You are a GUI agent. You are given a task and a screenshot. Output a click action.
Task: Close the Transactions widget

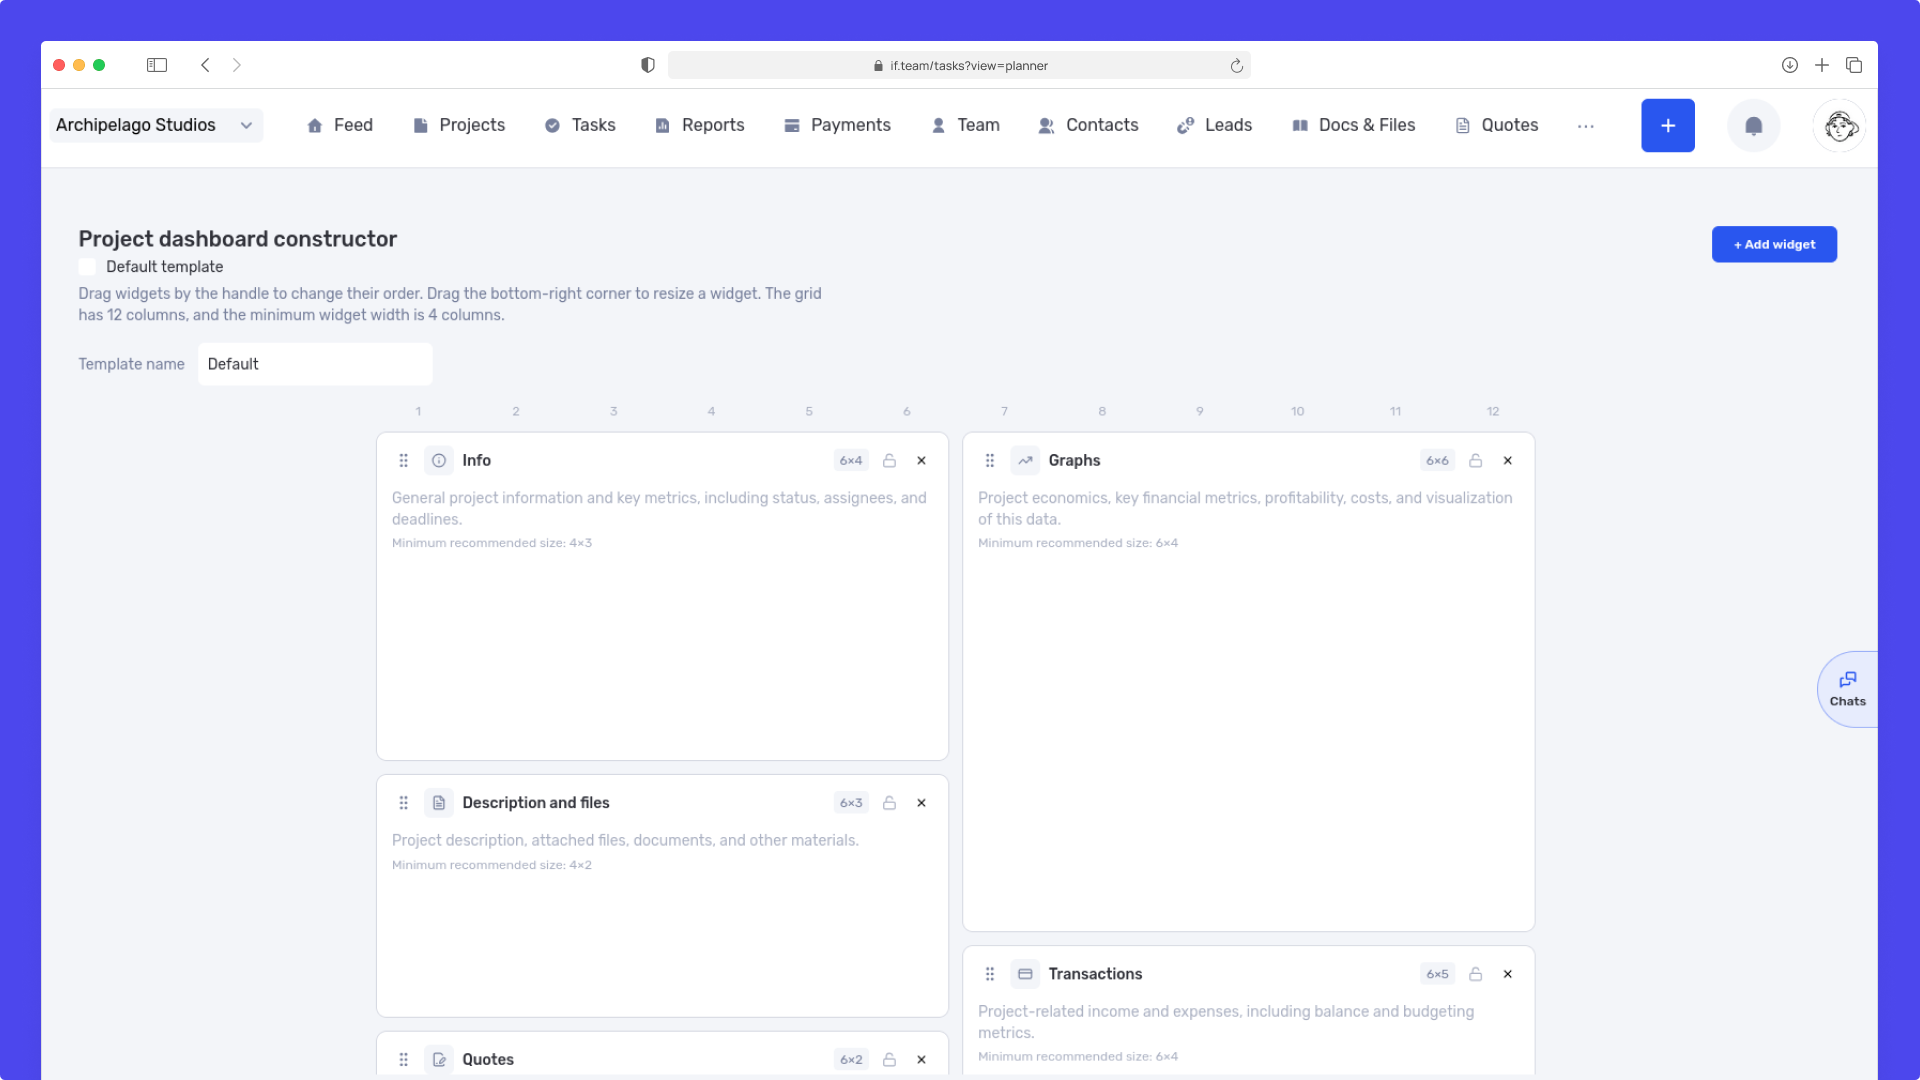(x=1507, y=974)
